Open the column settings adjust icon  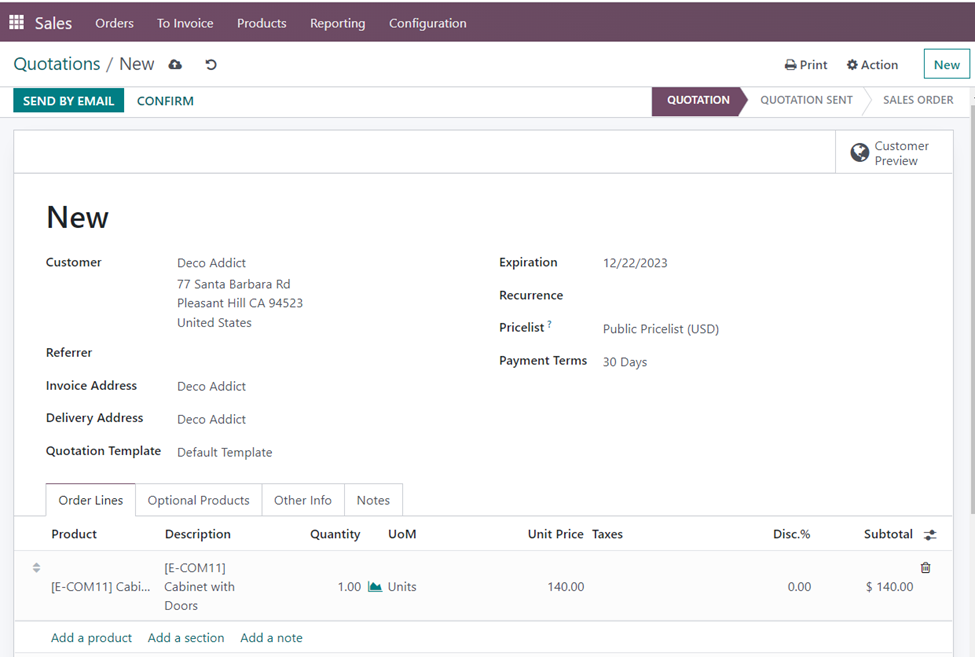[930, 535]
